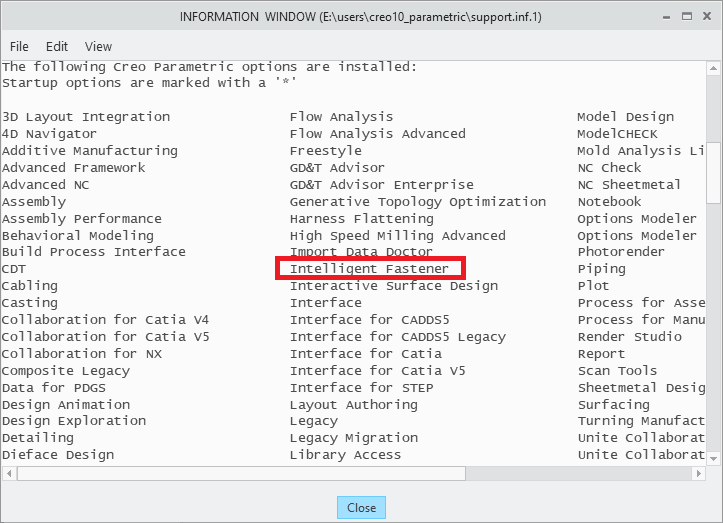Click the vertical scrollbar up arrow
This screenshot has width=723, height=523.
(x=714, y=68)
